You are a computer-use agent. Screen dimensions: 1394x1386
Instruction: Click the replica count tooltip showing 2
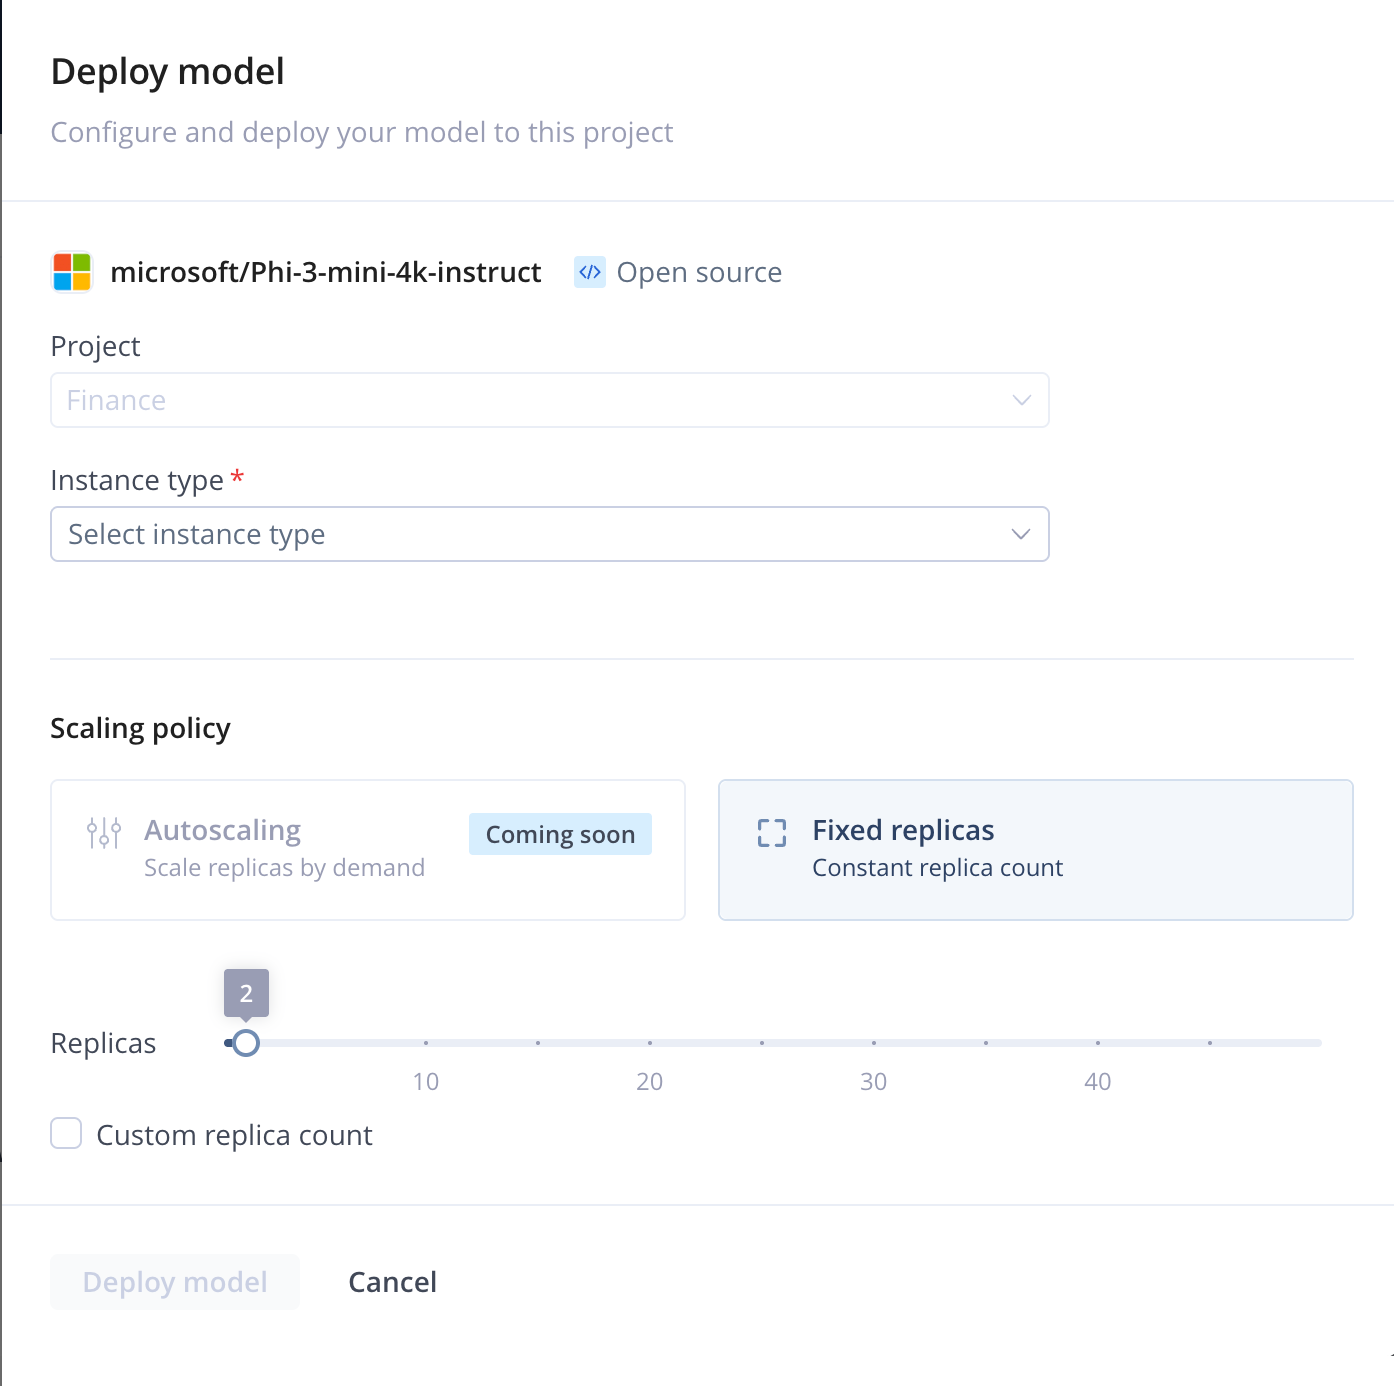click(245, 992)
